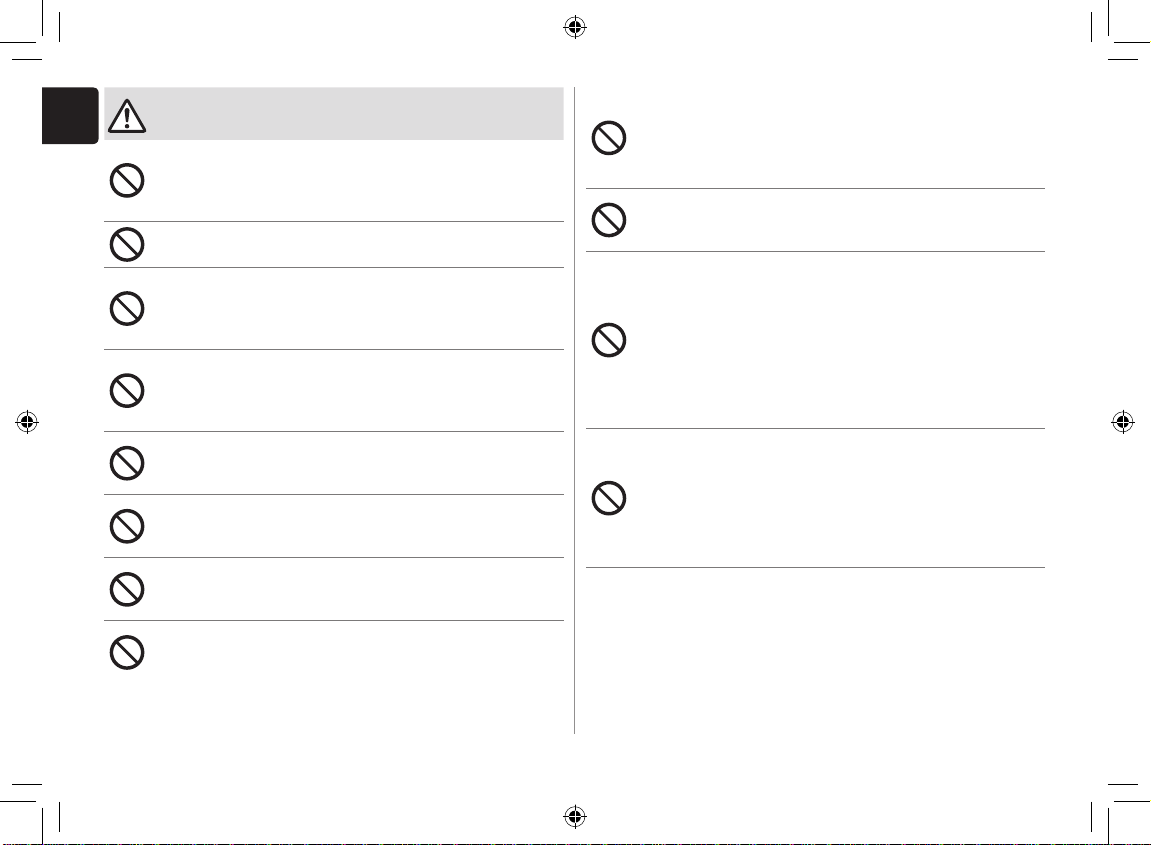1151x845 pixels.
Task: Select the sixth prohibition symbol in the left column
Action: pyautogui.click(x=126, y=525)
